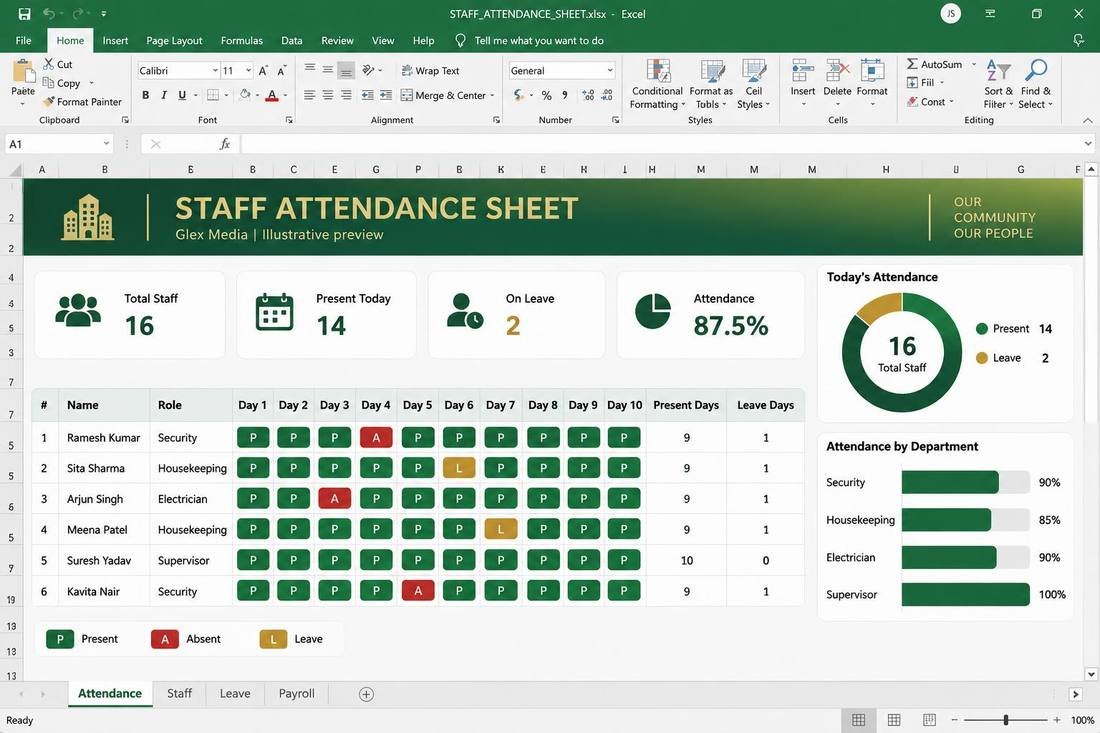Switch to the Formulas tab
This screenshot has height=733, width=1100.
(241, 41)
